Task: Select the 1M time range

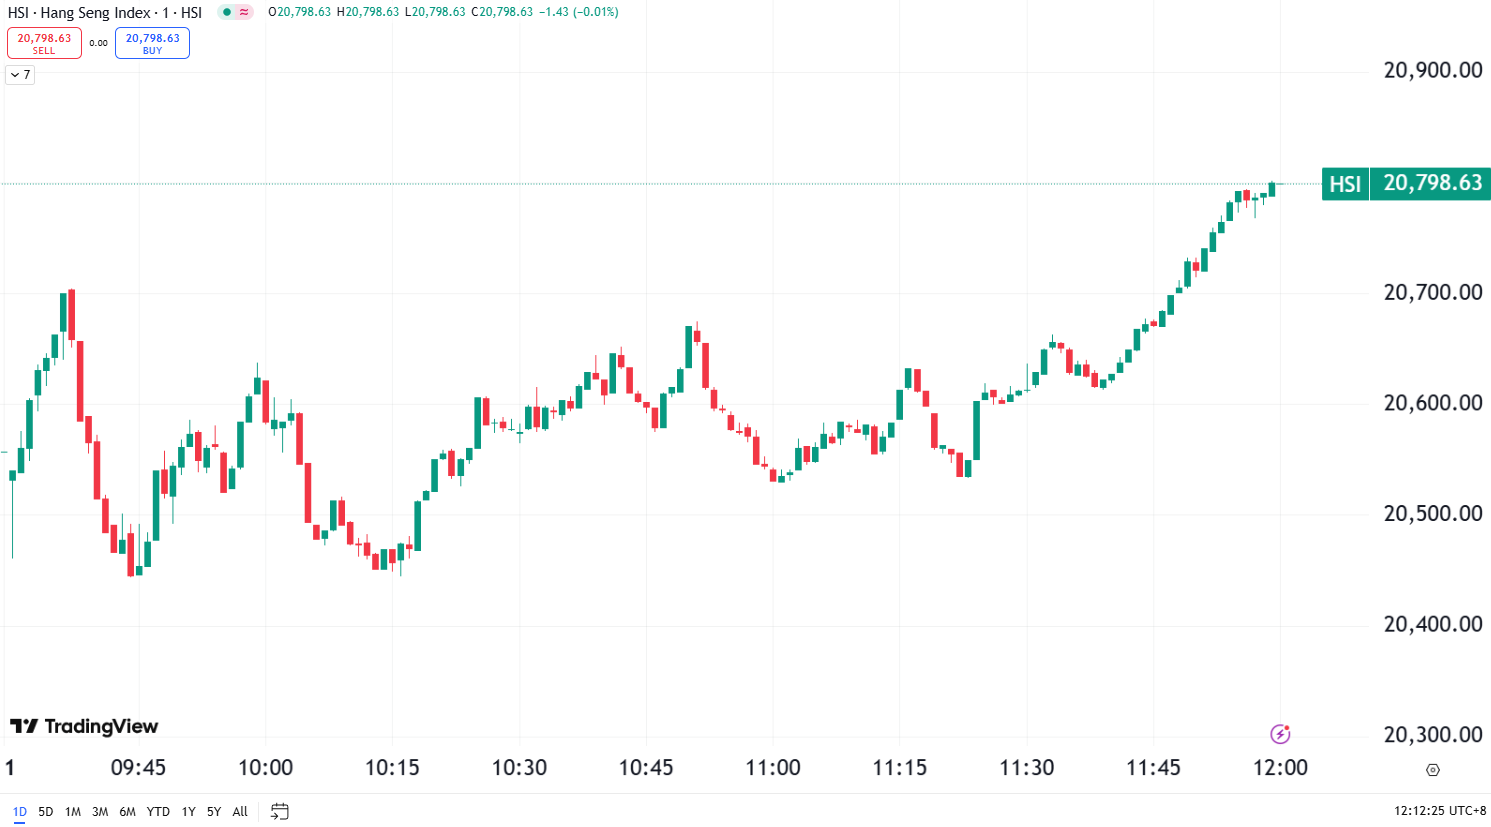Action: (73, 811)
